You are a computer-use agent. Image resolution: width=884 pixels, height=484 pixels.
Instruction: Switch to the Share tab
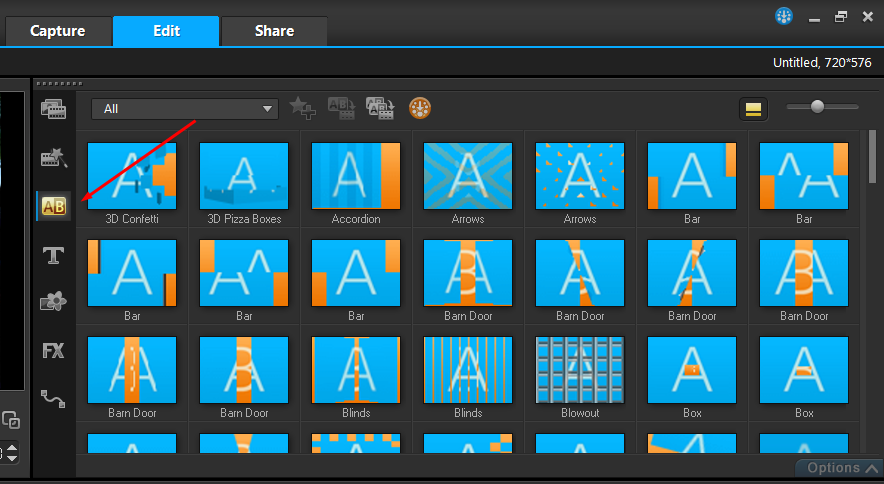coord(274,31)
